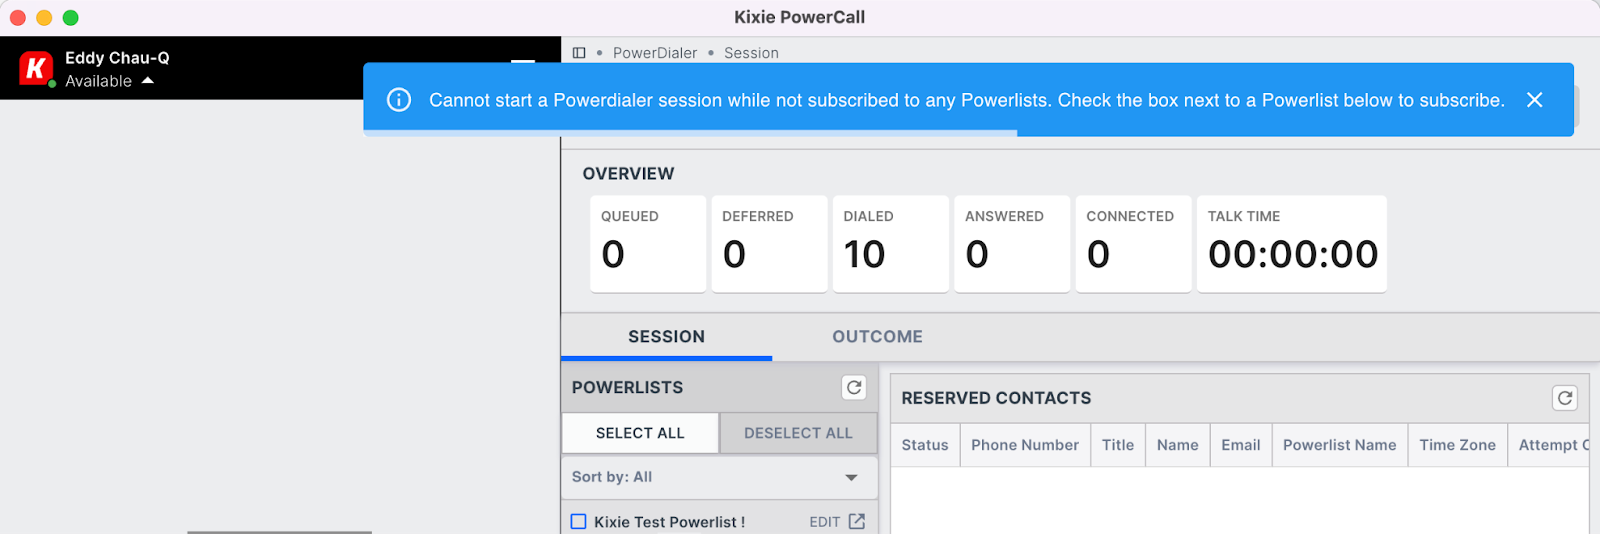Sort contacts by Powerlist Name column
This screenshot has width=1600, height=534.
[x=1339, y=445]
